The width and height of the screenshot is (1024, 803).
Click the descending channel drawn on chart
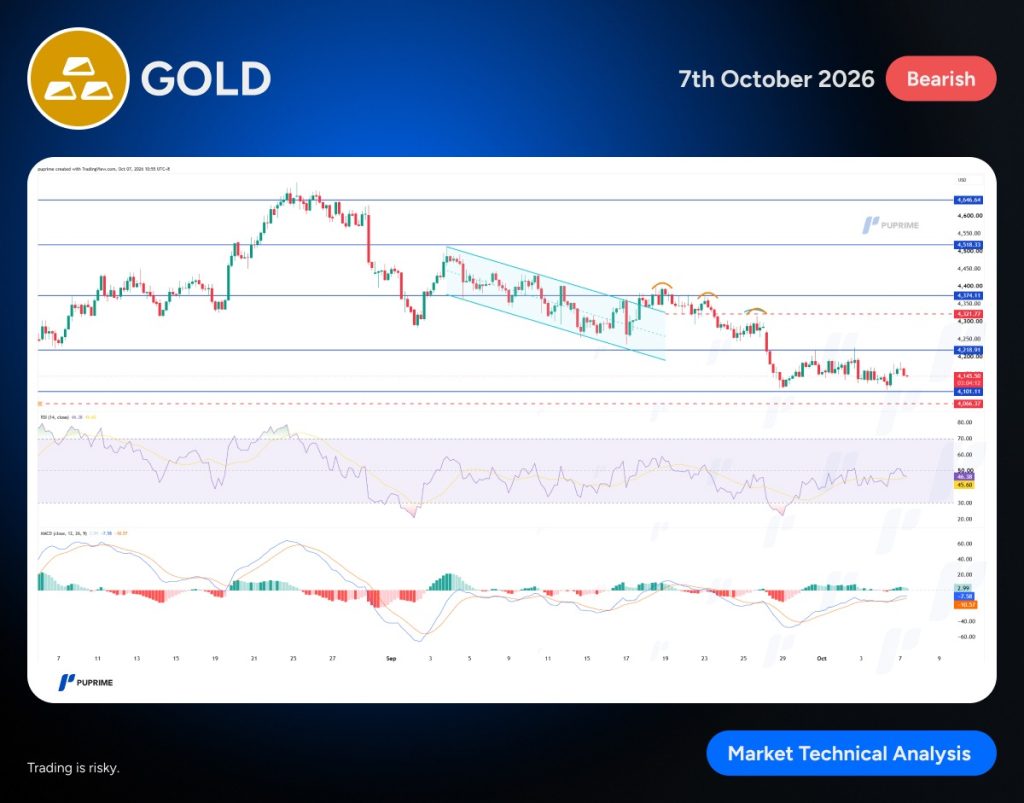pyautogui.click(x=555, y=304)
